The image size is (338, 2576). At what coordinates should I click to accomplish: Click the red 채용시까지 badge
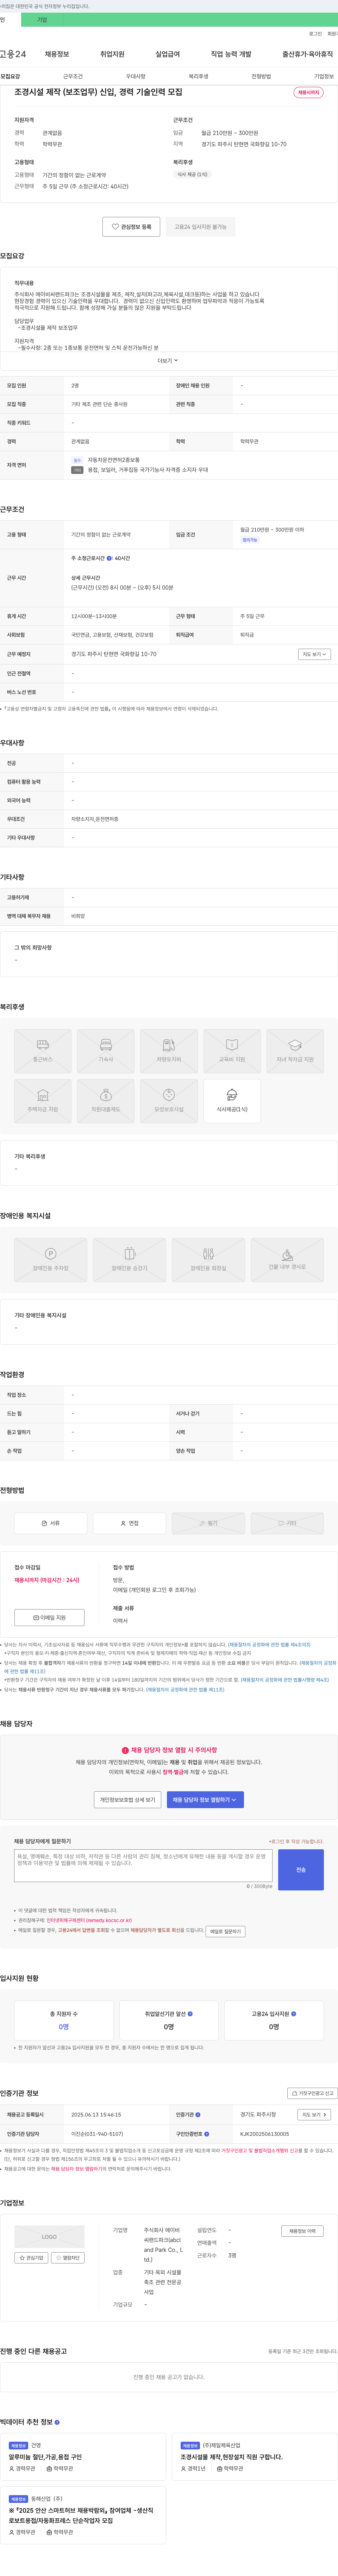[308, 92]
